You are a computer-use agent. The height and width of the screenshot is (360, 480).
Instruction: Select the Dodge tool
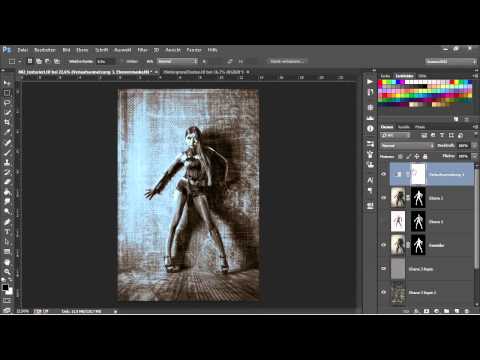tap(7, 211)
